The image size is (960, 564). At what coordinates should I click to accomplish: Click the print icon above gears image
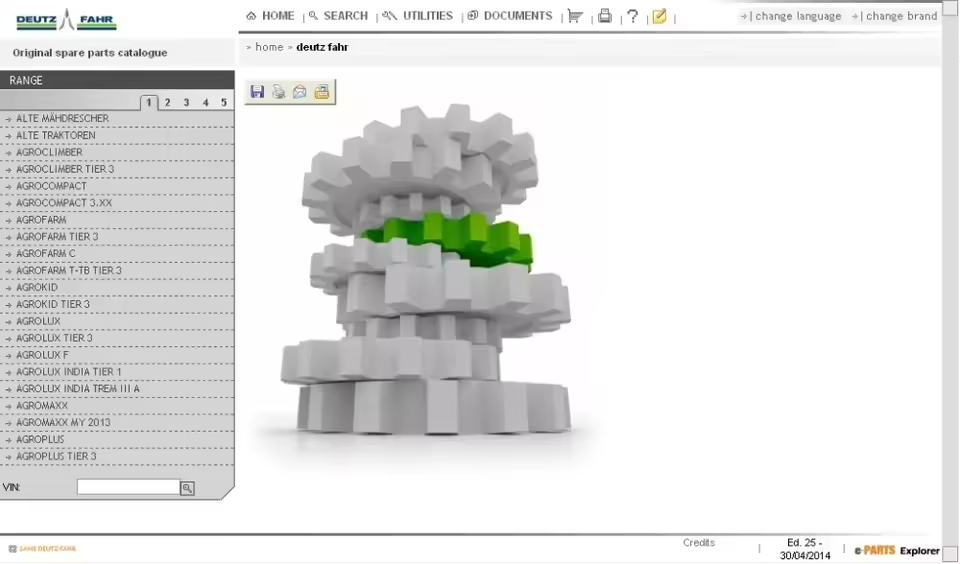click(x=279, y=92)
